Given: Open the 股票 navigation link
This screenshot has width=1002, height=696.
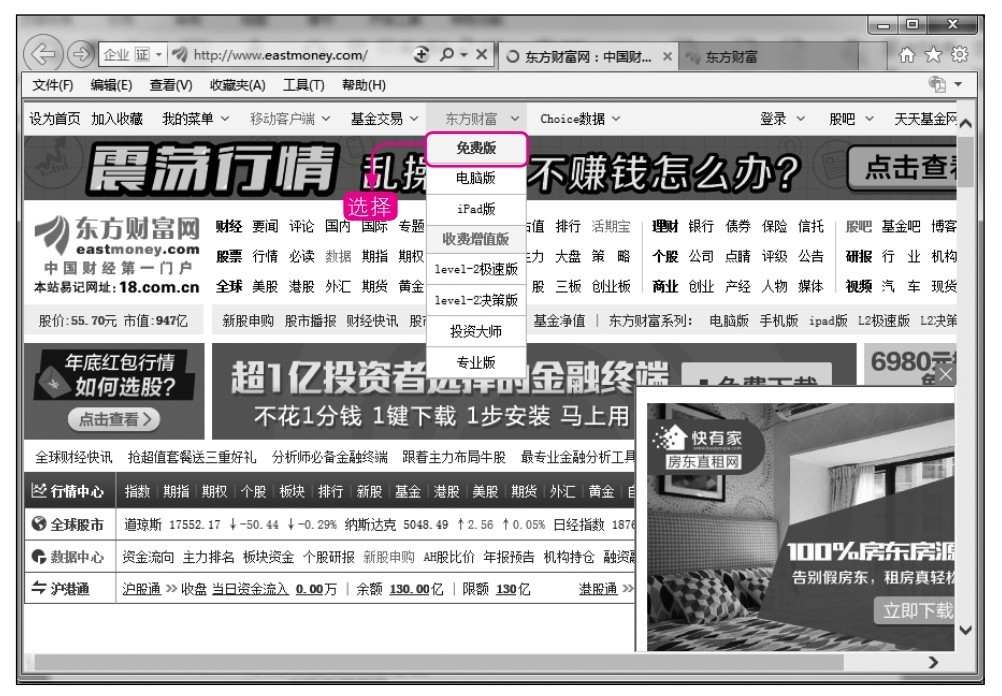Looking at the screenshot, I should [229, 256].
